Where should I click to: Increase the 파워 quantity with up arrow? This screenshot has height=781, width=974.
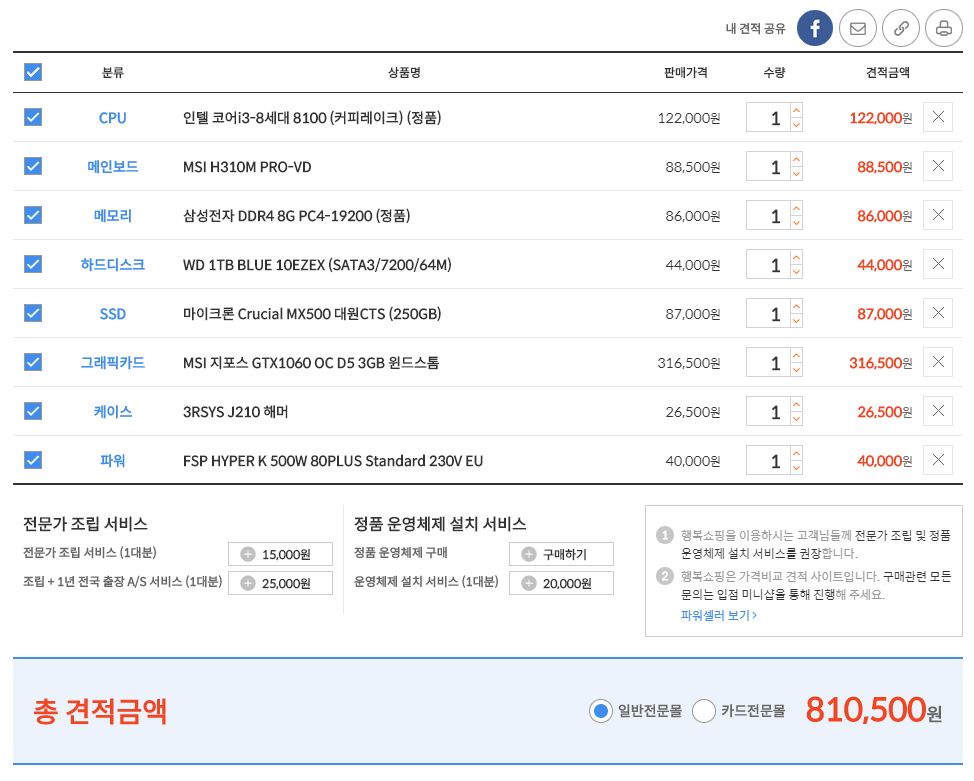796,454
